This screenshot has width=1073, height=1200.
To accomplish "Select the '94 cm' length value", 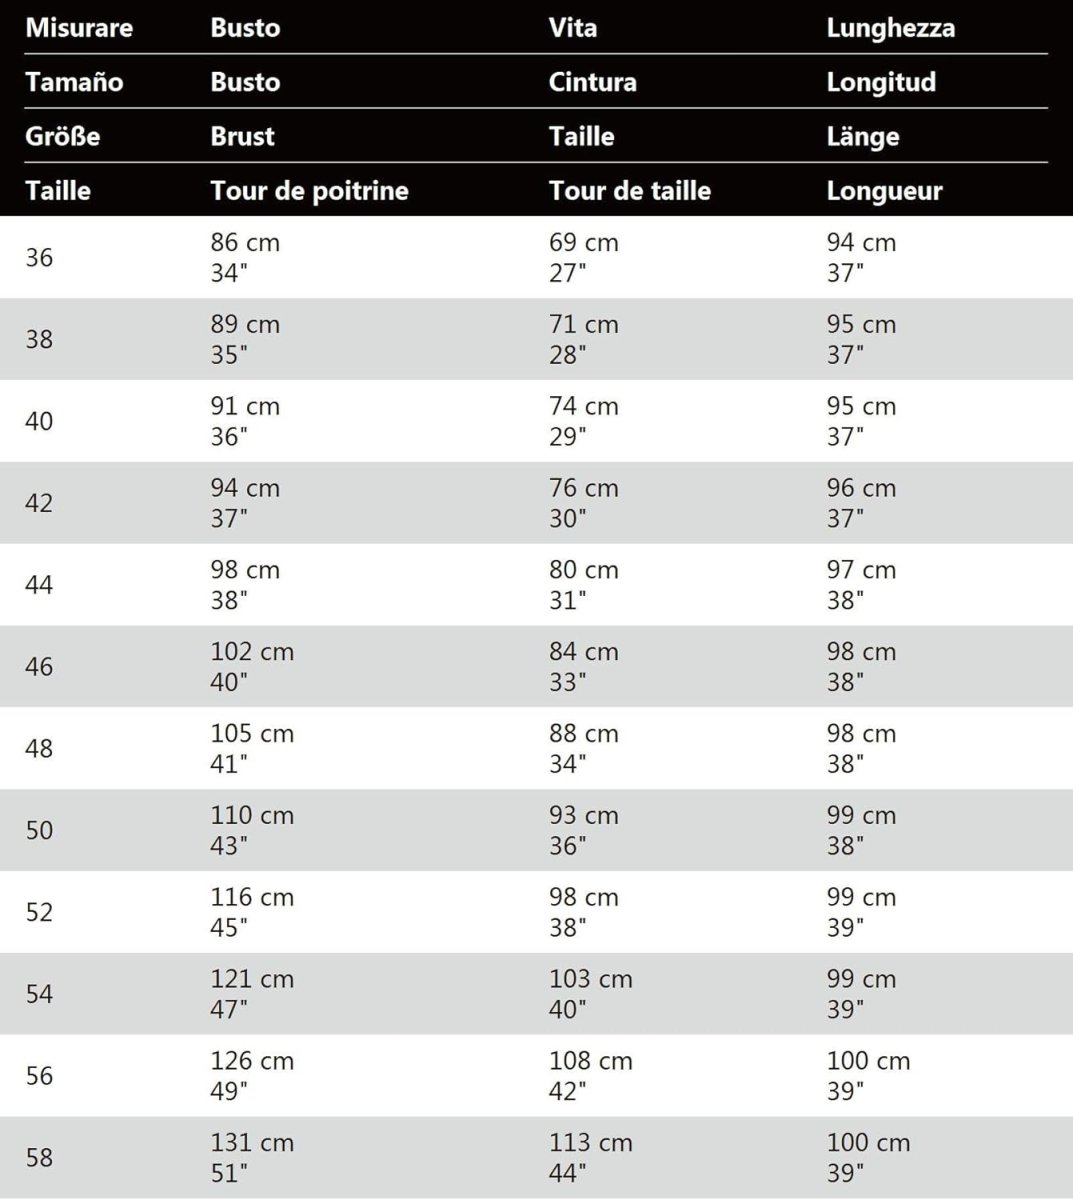I will pos(861,243).
